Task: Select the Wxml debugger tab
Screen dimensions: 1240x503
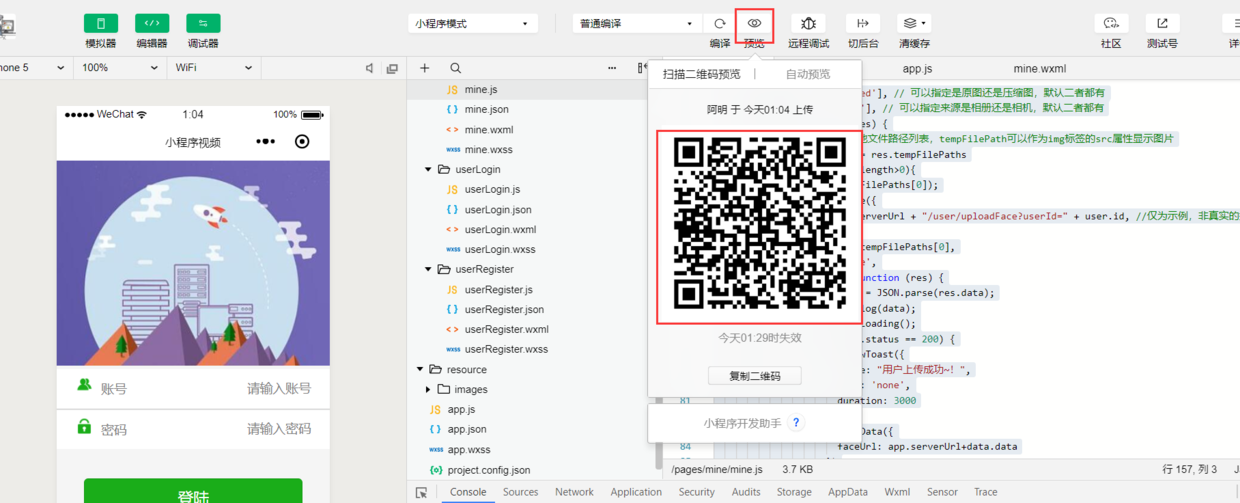Action: coord(897,492)
